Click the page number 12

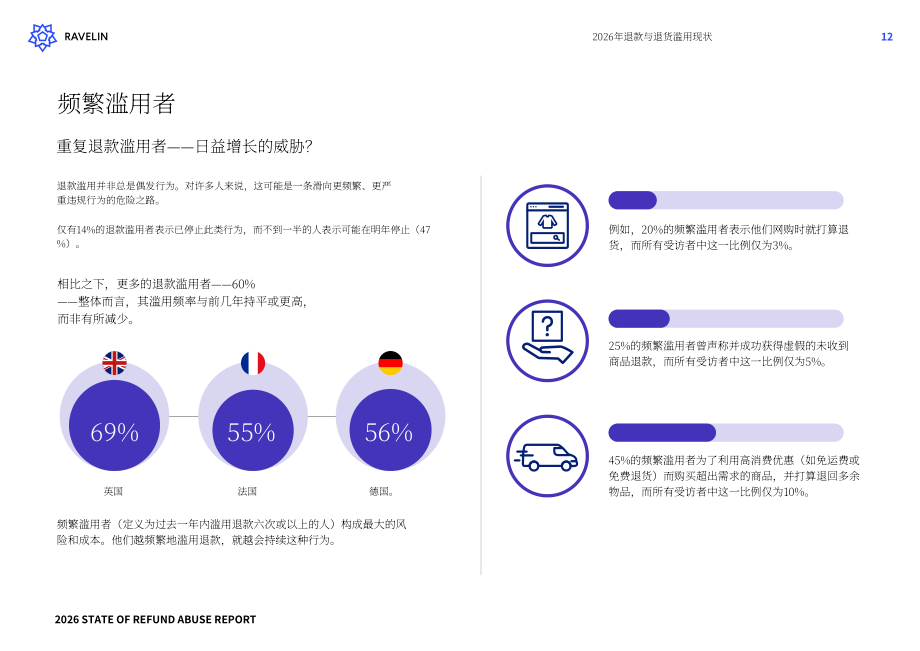887,37
